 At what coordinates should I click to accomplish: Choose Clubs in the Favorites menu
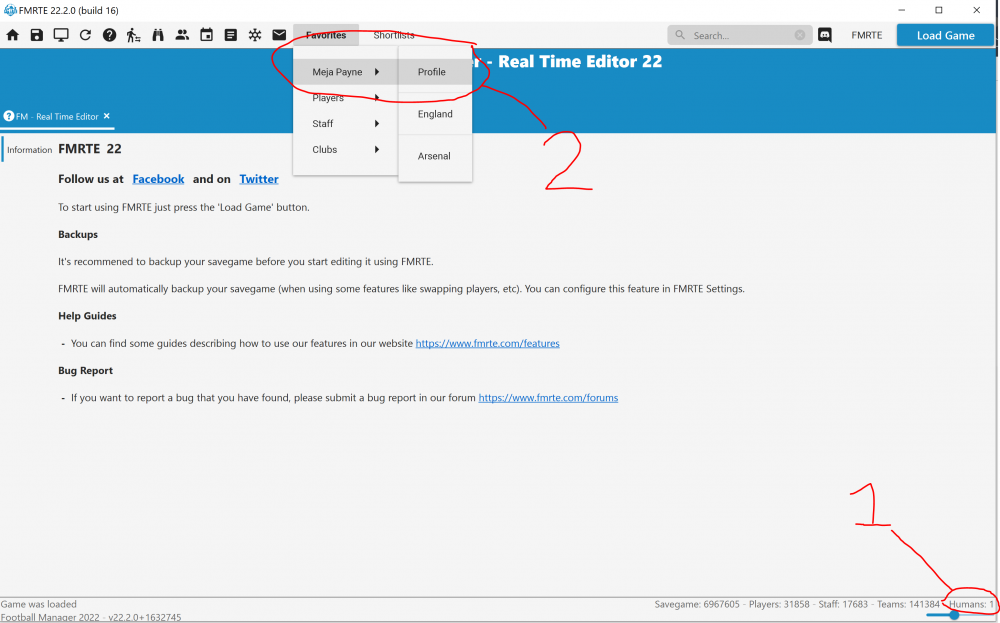(346, 149)
